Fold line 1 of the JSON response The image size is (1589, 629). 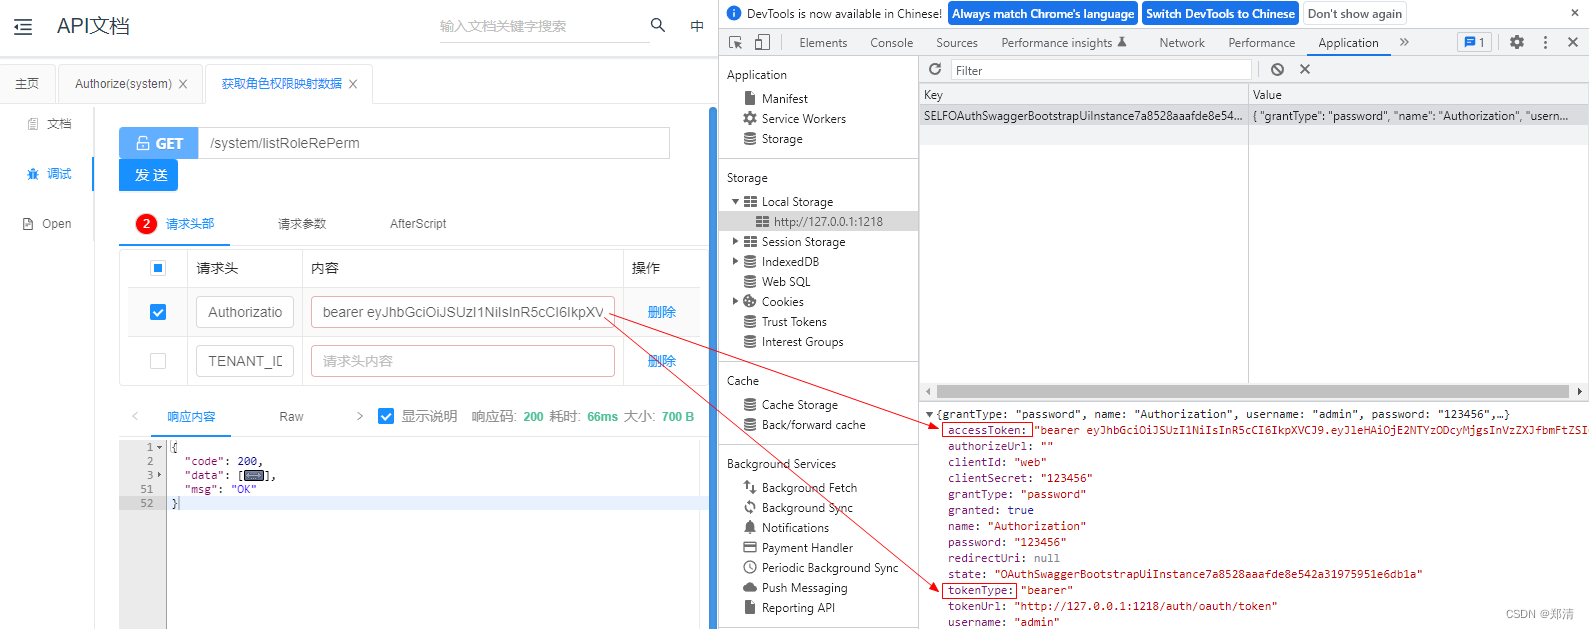(x=159, y=447)
